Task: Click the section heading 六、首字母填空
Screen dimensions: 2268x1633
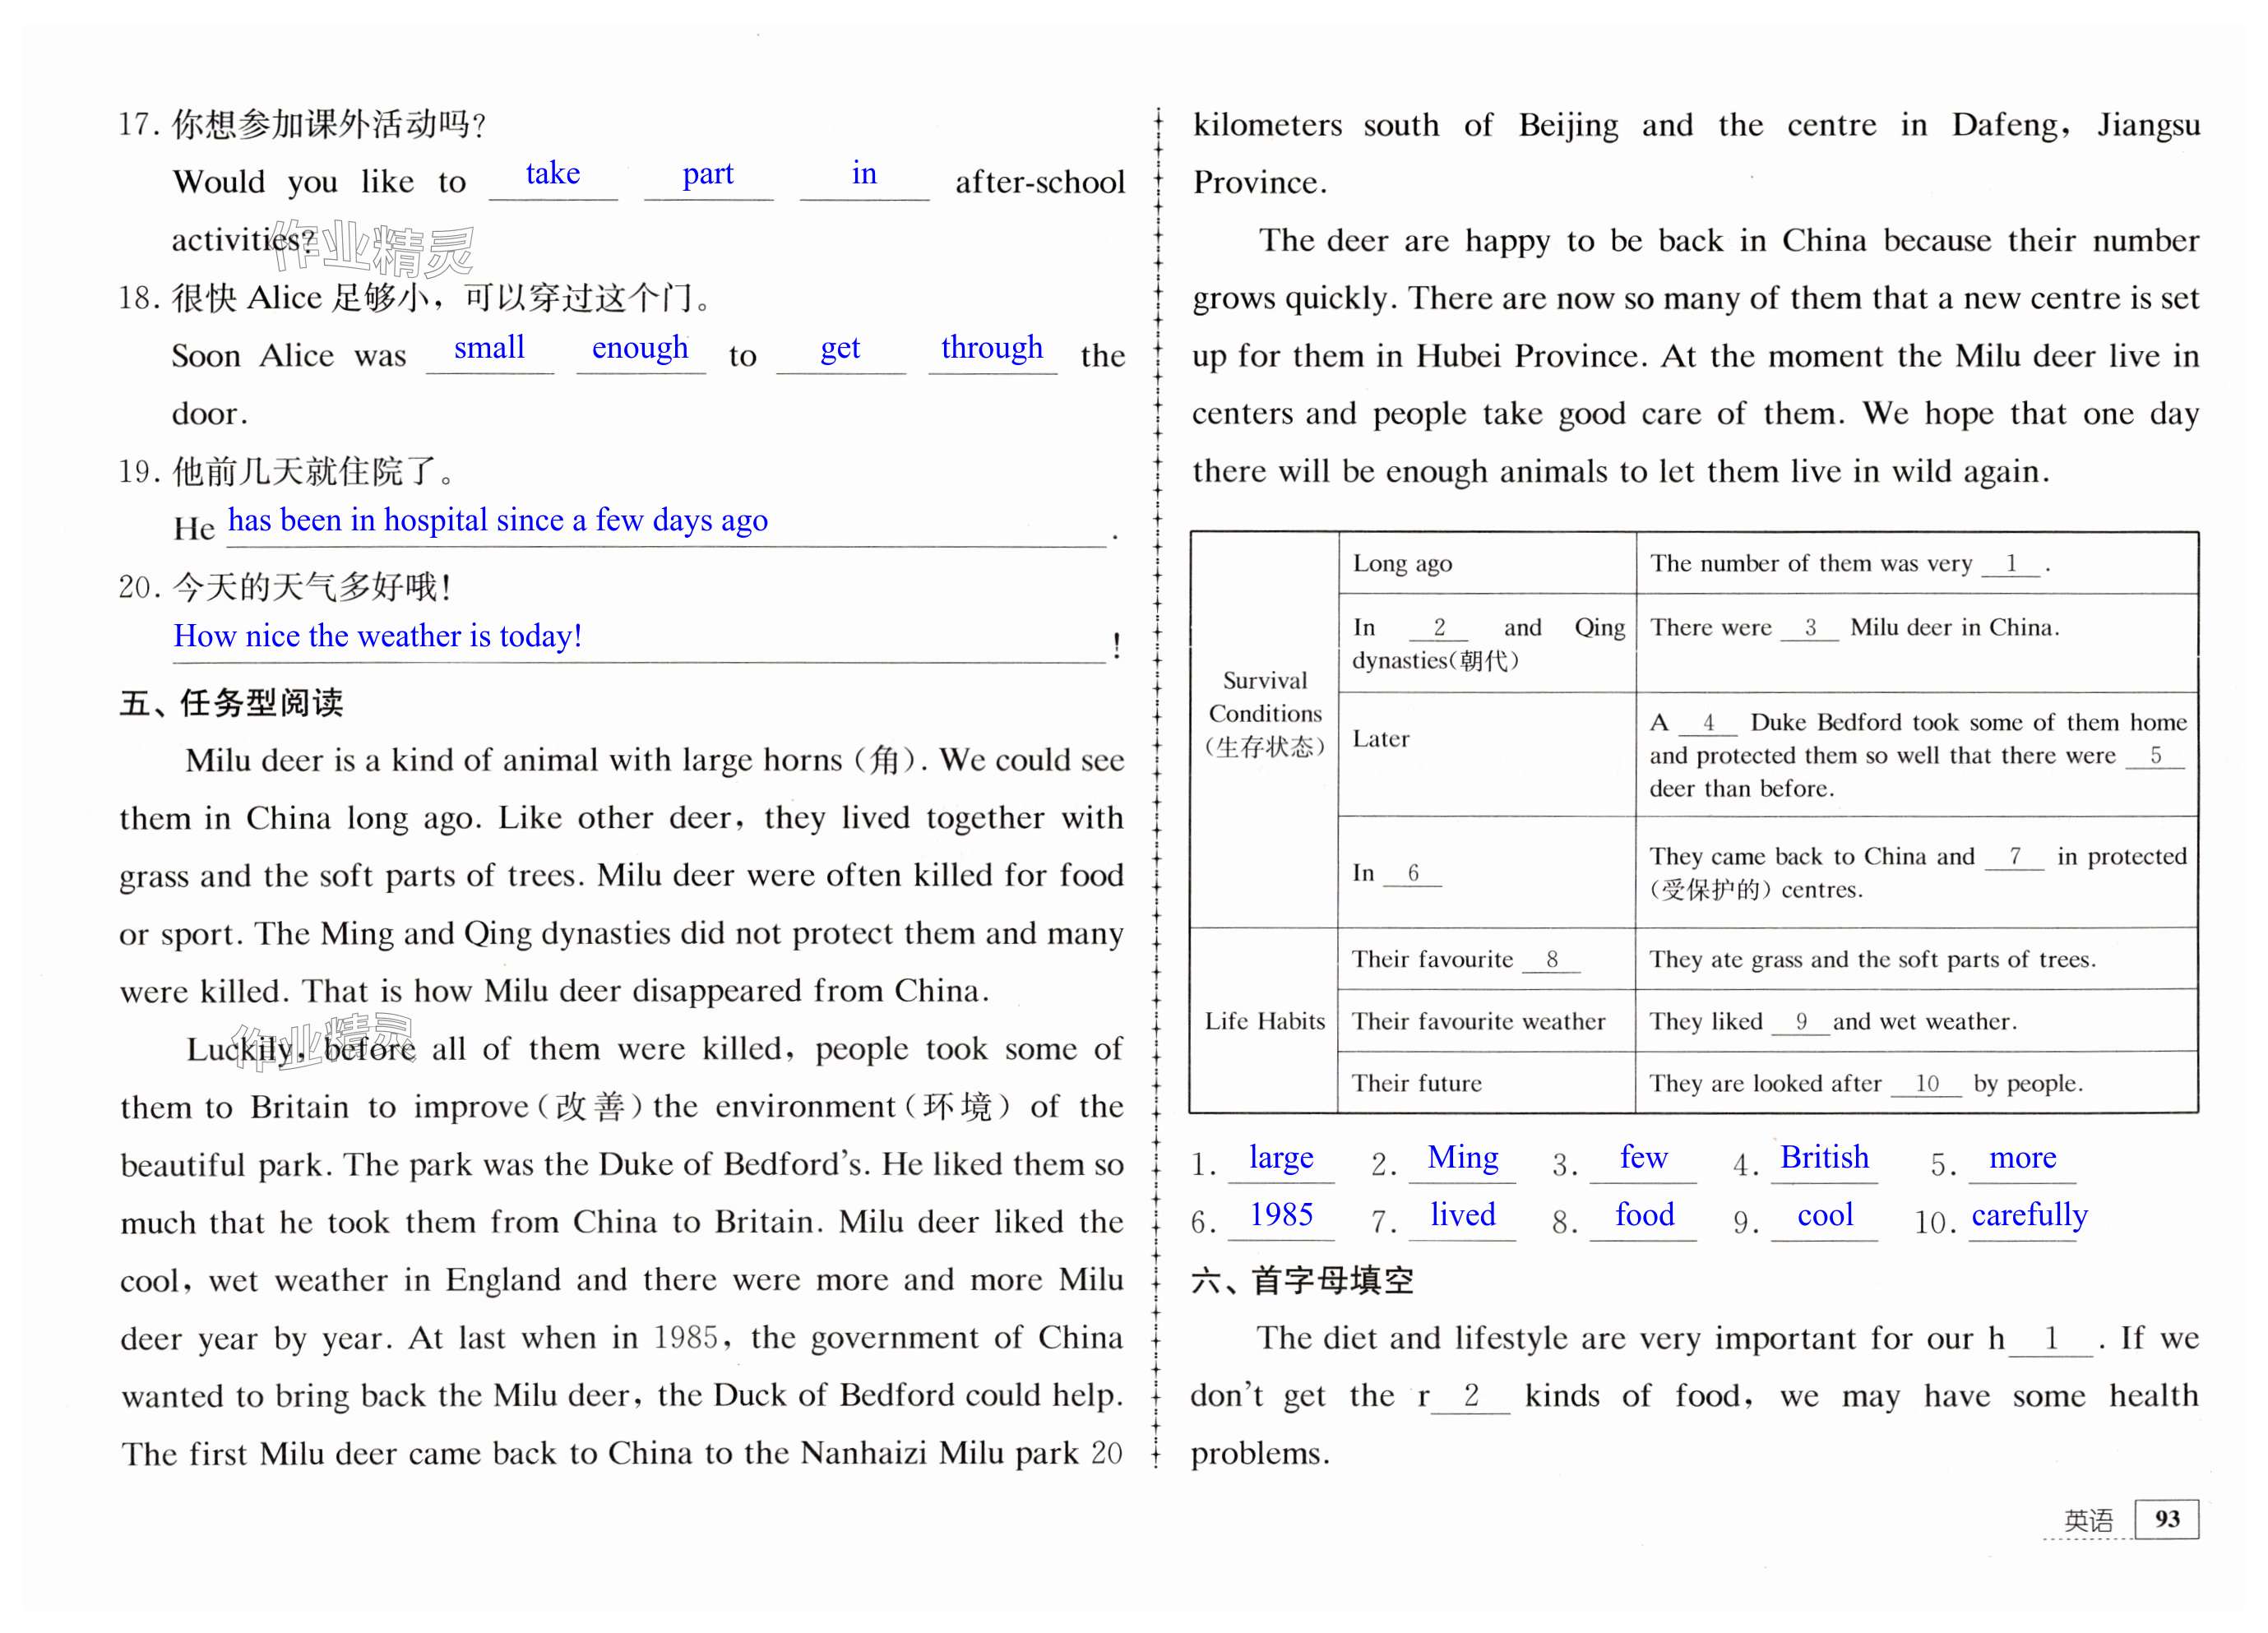Action: click(x=1302, y=1280)
